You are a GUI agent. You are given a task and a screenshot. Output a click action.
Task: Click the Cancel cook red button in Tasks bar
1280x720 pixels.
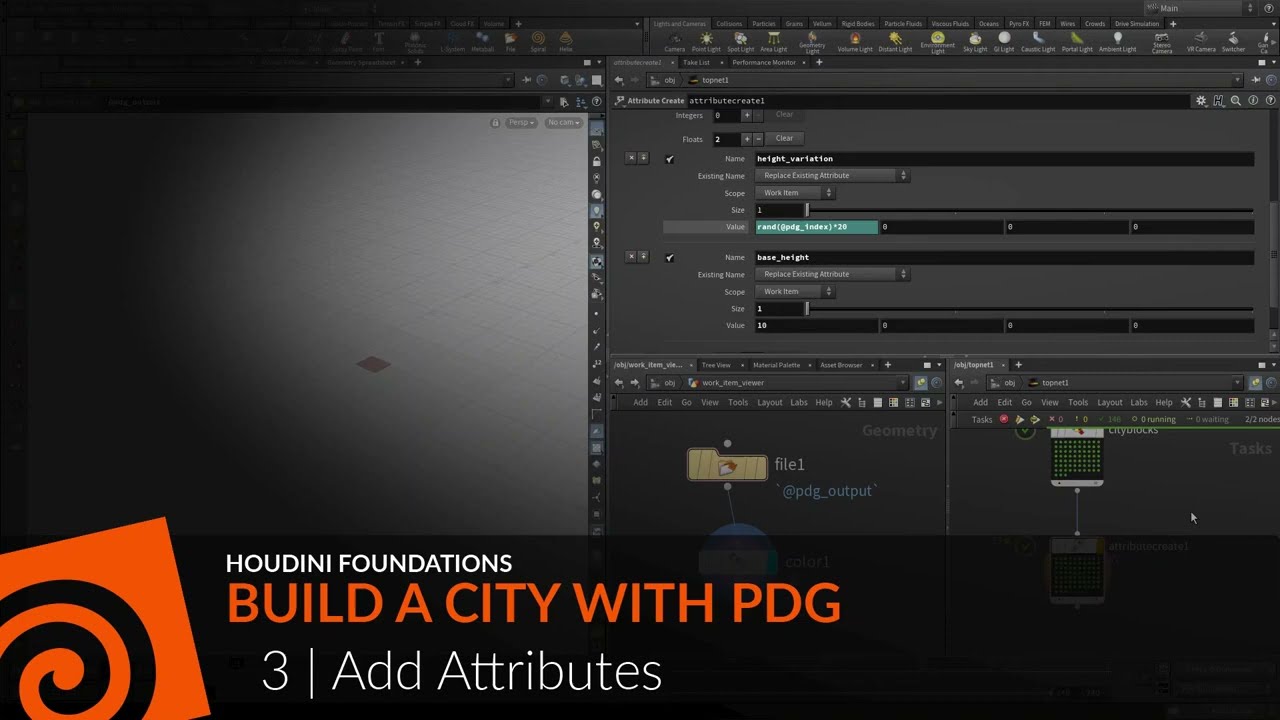click(1004, 419)
